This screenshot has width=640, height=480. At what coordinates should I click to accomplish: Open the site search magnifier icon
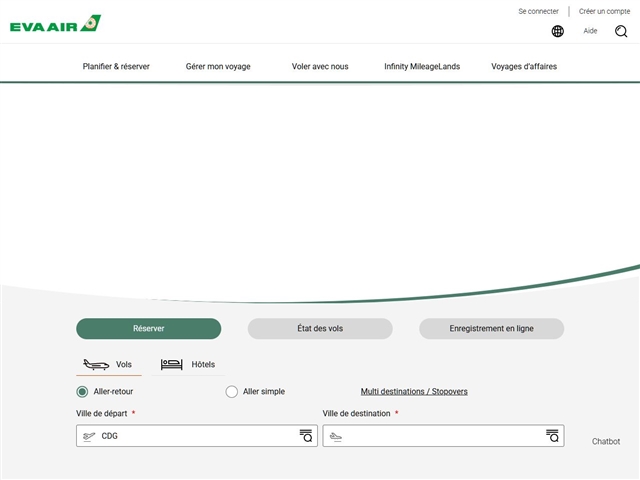click(x=621, y=31)
